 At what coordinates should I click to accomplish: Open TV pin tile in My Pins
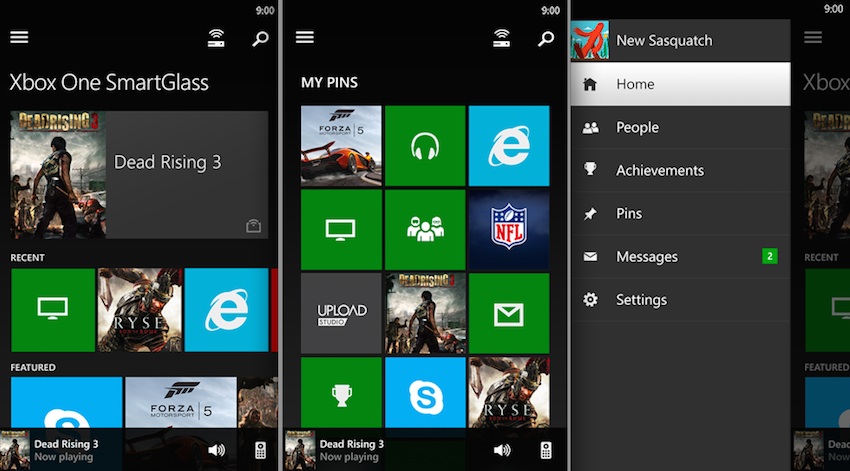tap(341, 230)
